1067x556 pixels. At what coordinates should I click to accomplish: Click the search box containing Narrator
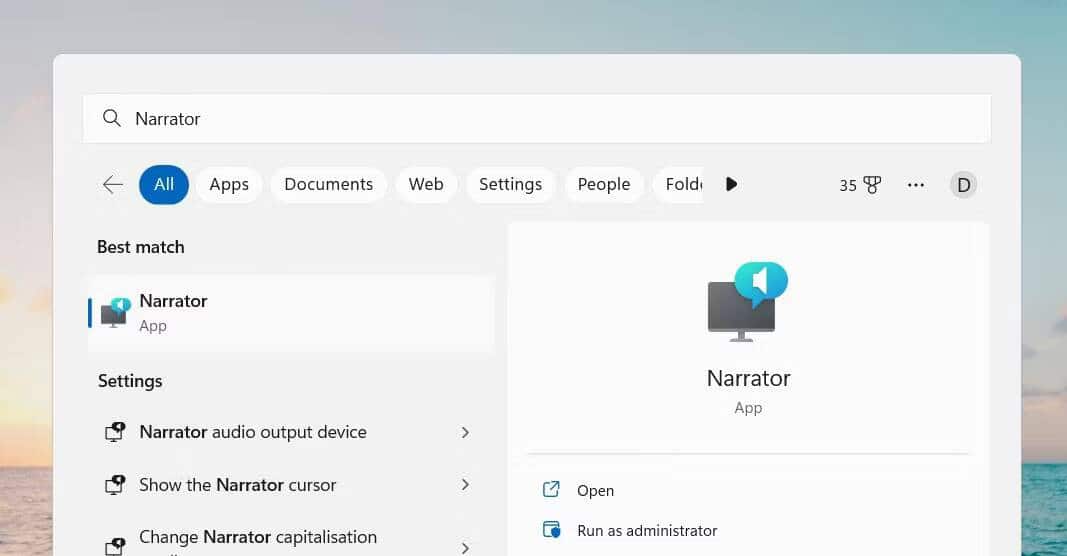coord(536,118)
